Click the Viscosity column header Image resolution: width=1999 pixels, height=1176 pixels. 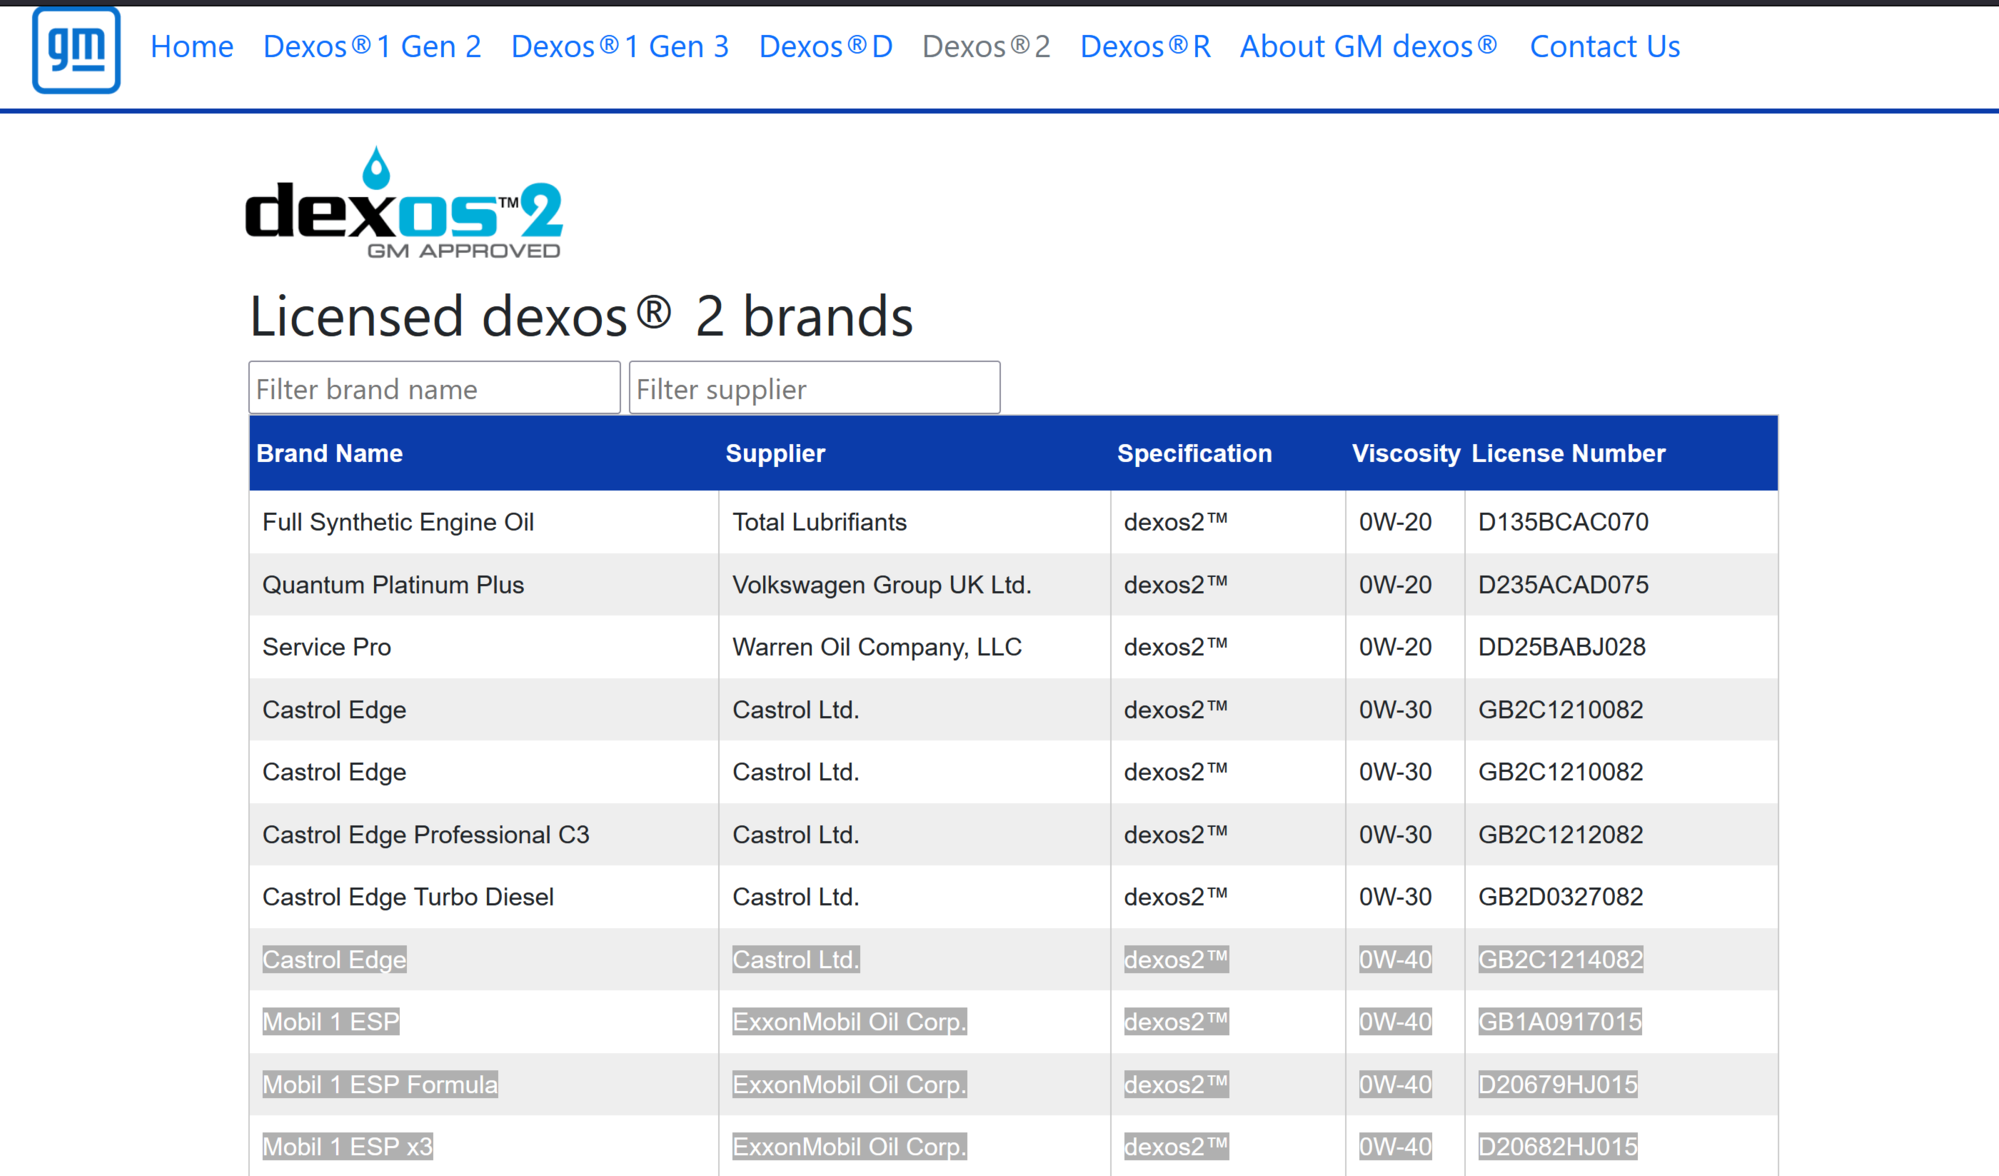1405,453
